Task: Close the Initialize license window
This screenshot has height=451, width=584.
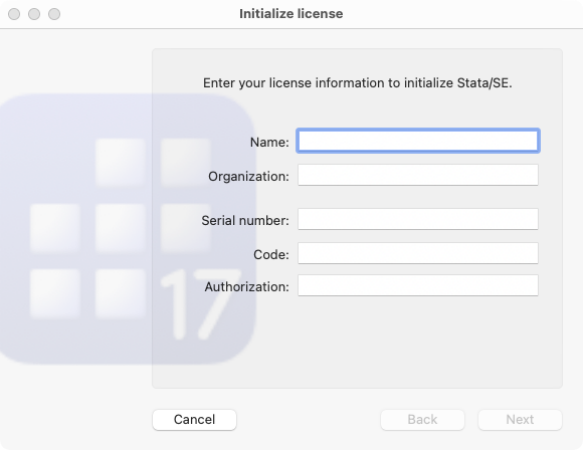Action: pyautogui.click(x=14, y=14)
